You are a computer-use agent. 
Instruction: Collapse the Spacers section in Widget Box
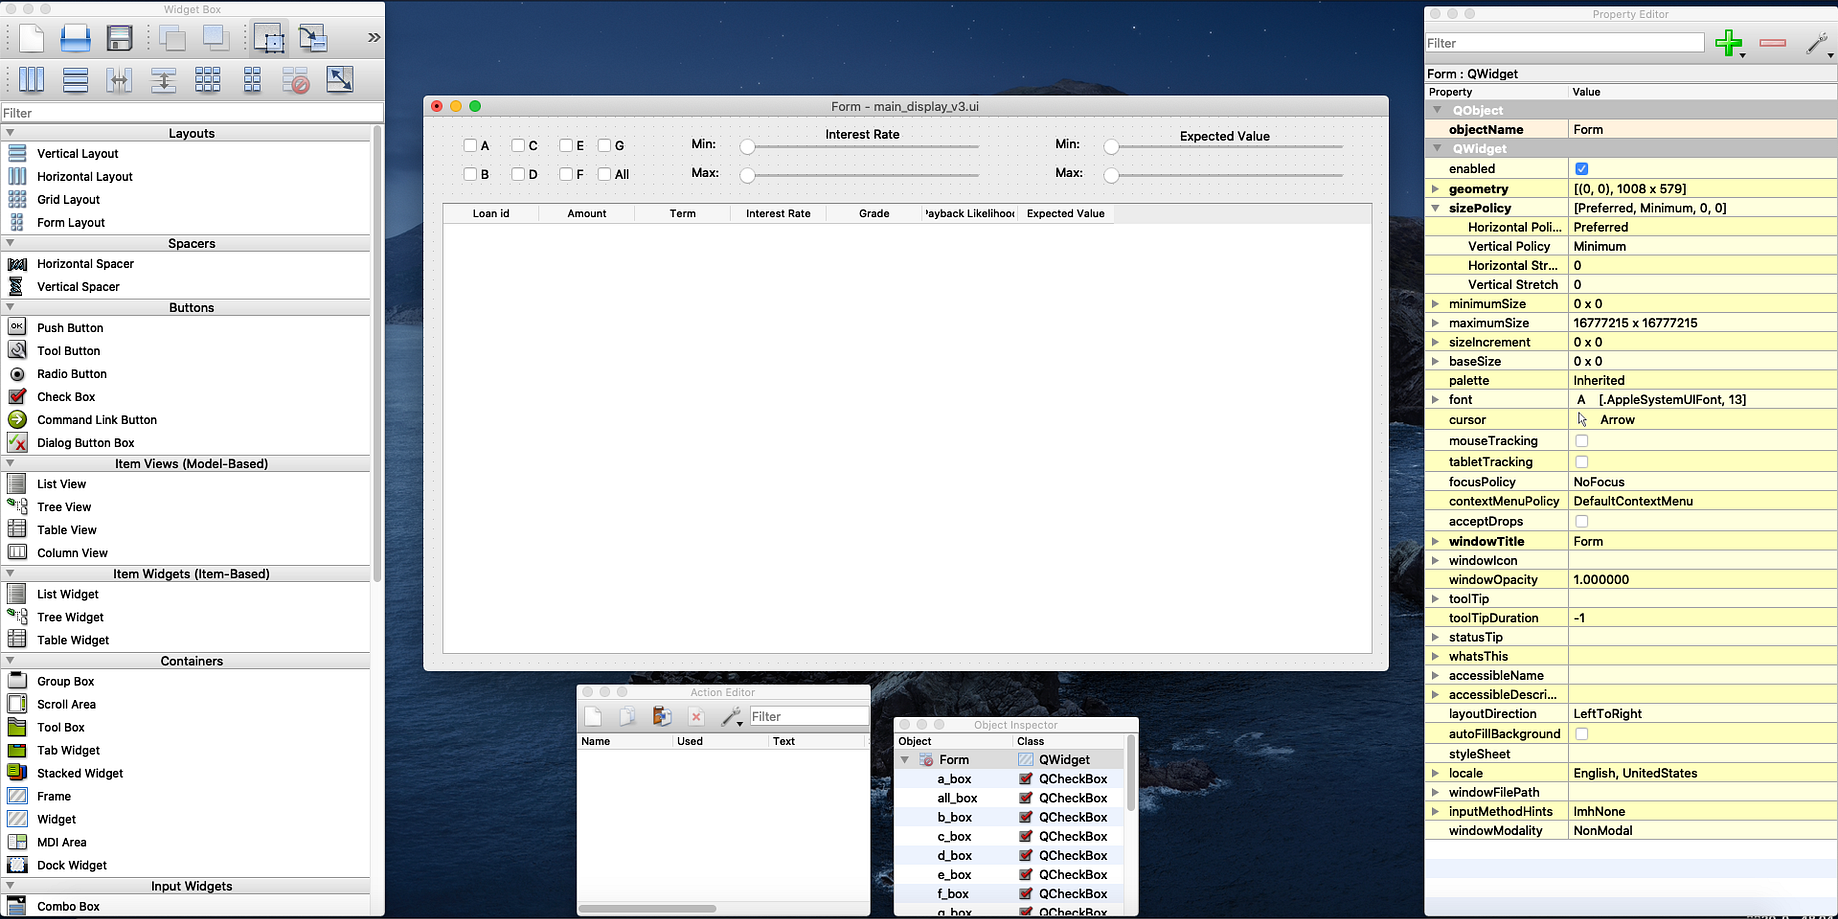[10, 243]
